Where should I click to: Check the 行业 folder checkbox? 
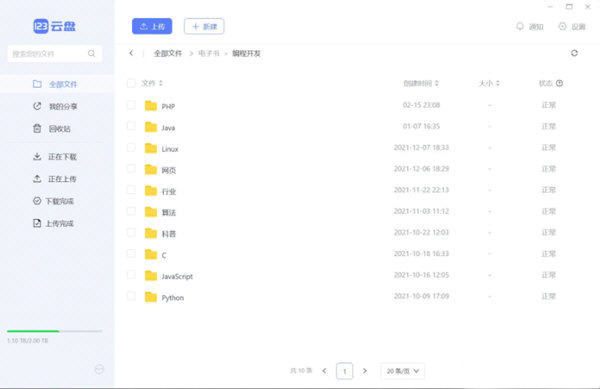[x=131, y=190]
